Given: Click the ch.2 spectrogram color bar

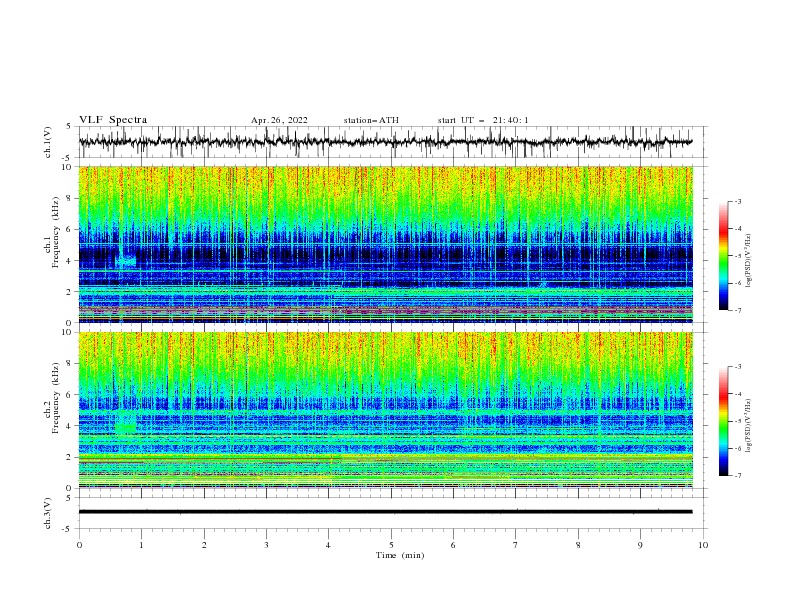Looking at the screenshot, I should click(723, 421).
